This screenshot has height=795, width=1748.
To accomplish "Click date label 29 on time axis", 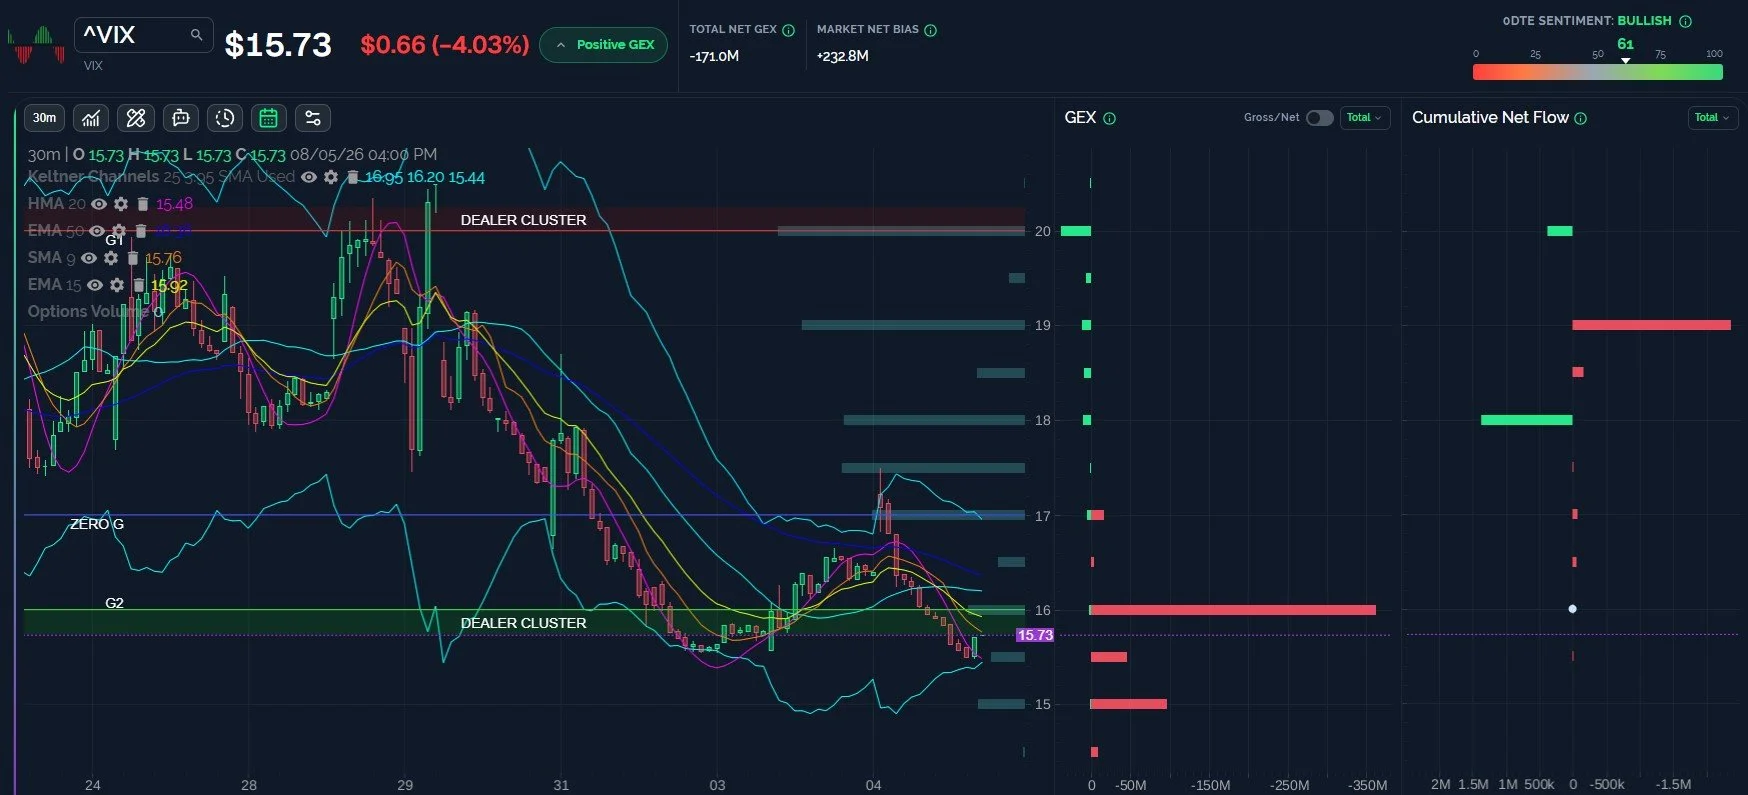I will pyautogui.click(x=405, y=785).
